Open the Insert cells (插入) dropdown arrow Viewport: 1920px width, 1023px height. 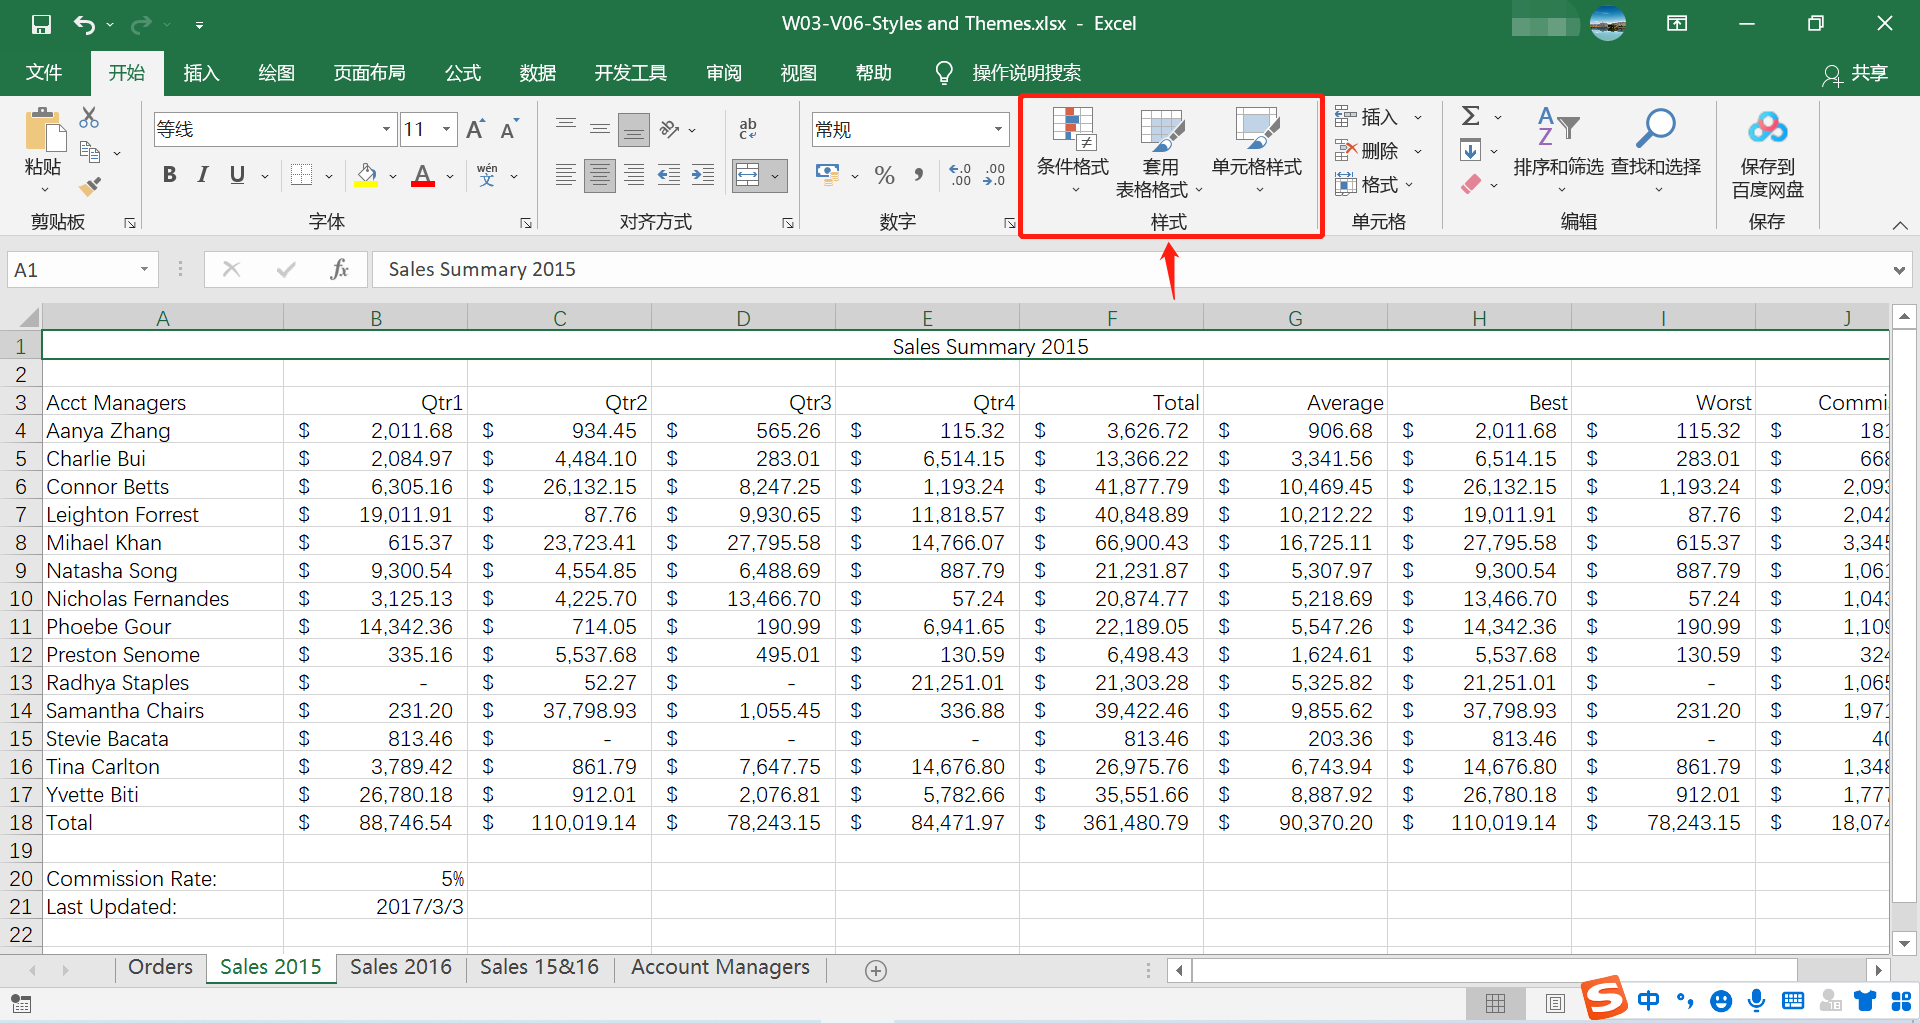(1418, 117)
